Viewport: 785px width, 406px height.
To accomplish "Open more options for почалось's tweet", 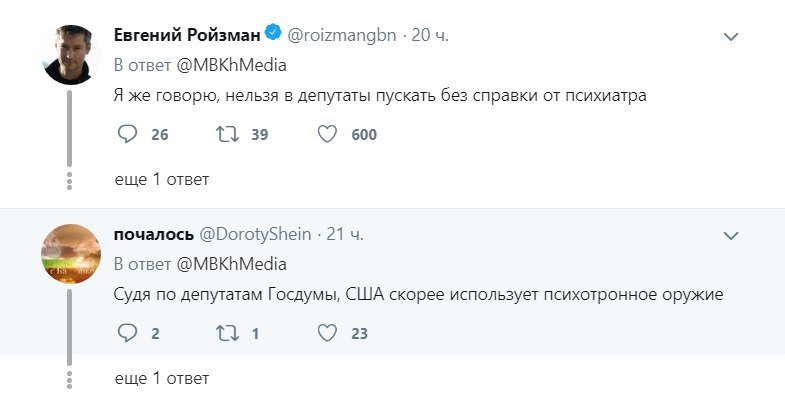I will pos(731,236).
